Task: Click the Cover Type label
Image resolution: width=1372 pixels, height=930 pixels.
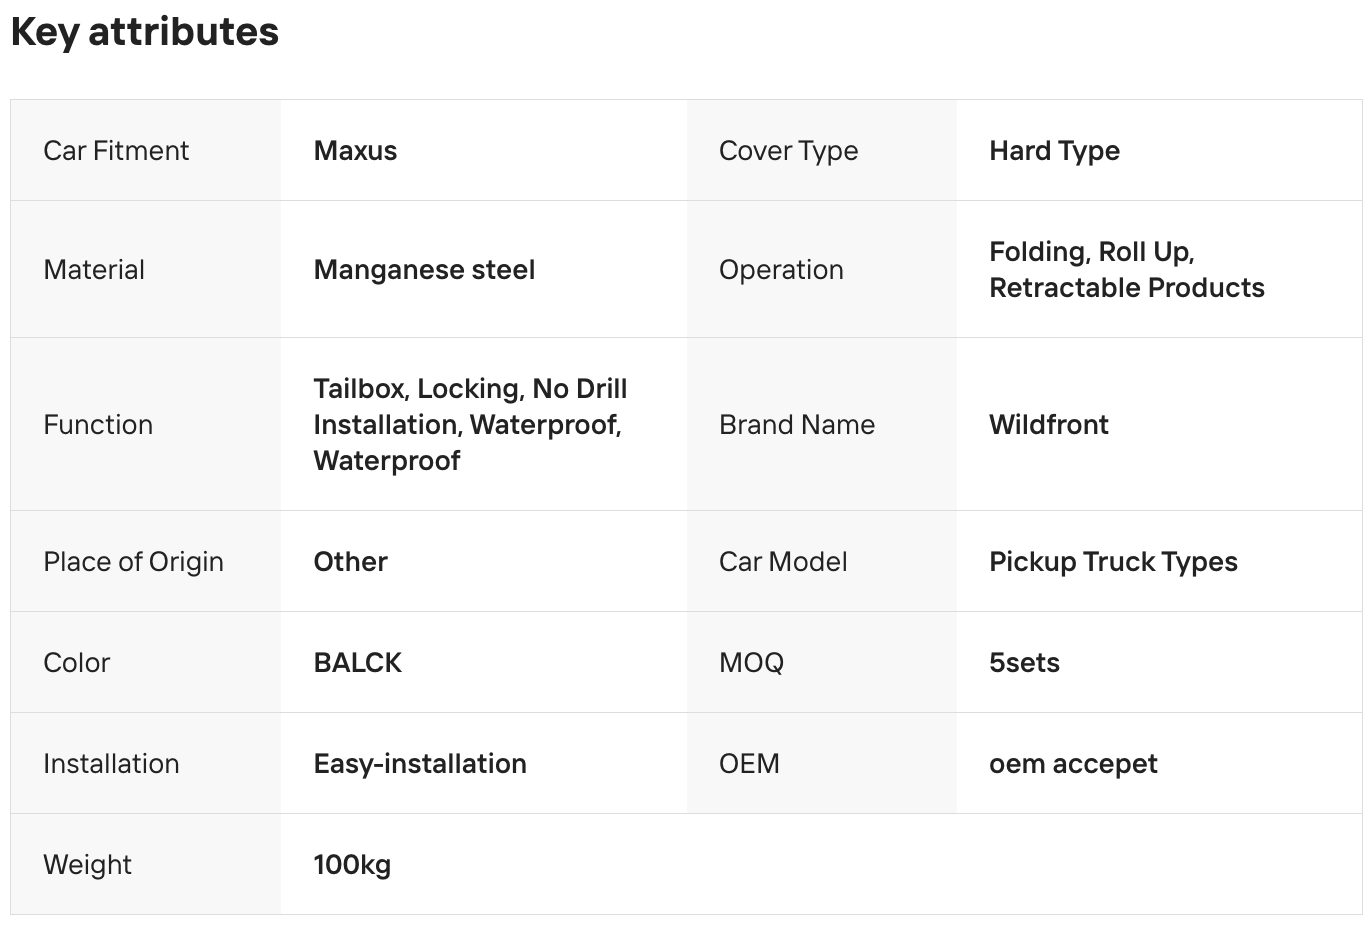Action: click(788, 151)
